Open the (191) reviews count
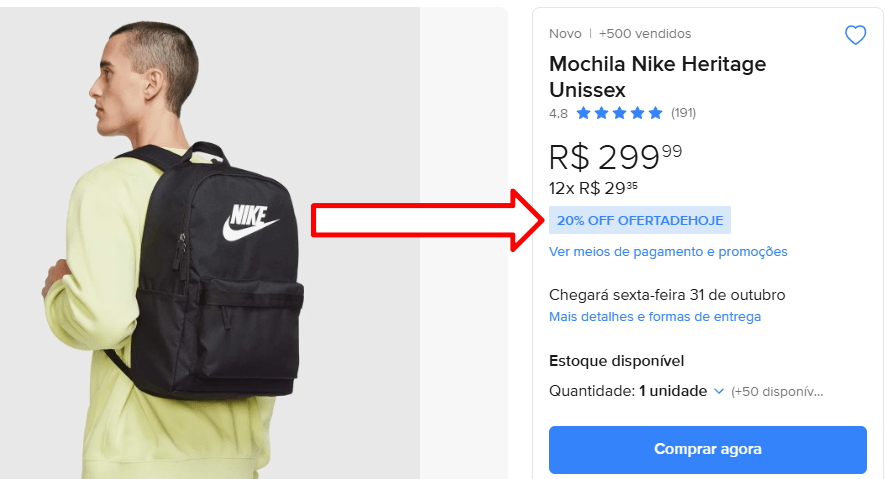This screenshot has width=892, height=479. click(x=683, y=113)
